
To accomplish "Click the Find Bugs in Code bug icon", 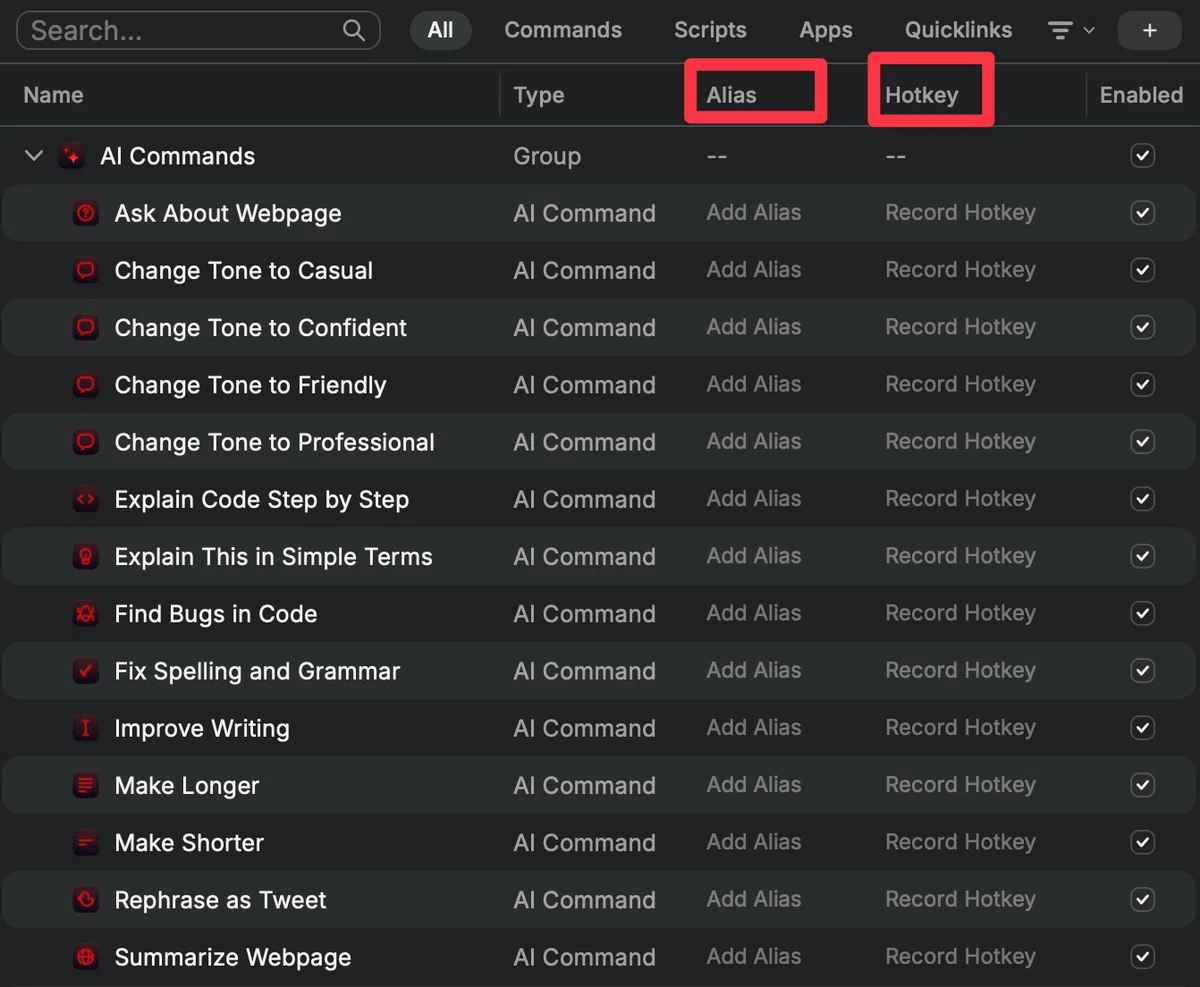I will click(x=87, y=613).
